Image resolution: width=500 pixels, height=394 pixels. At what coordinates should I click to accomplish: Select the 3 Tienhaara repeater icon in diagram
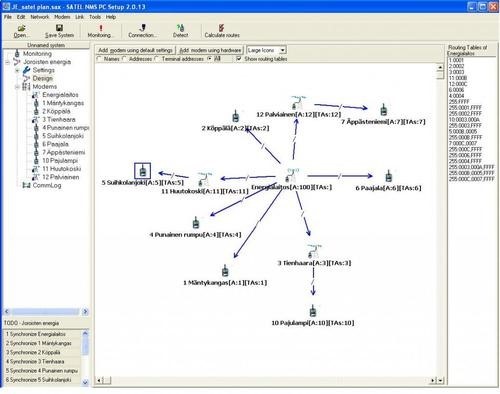coord(313,251)
